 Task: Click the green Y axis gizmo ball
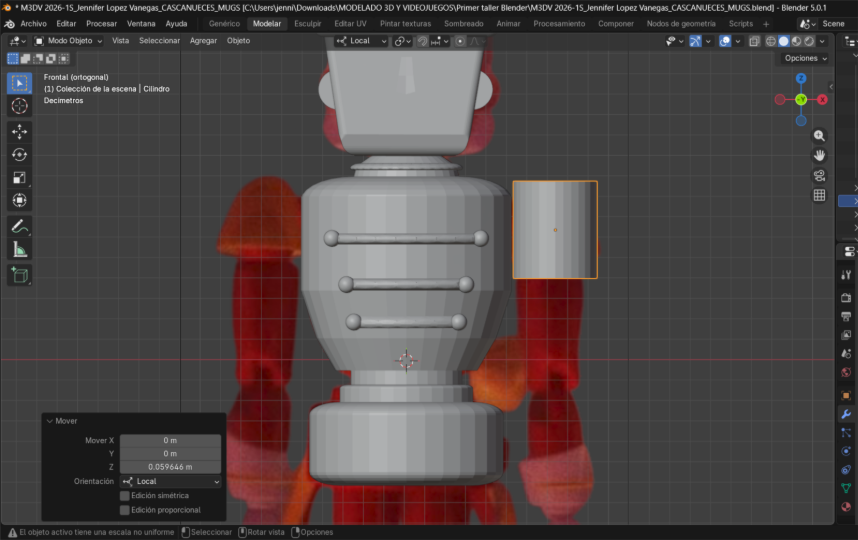tap(801, 99)
